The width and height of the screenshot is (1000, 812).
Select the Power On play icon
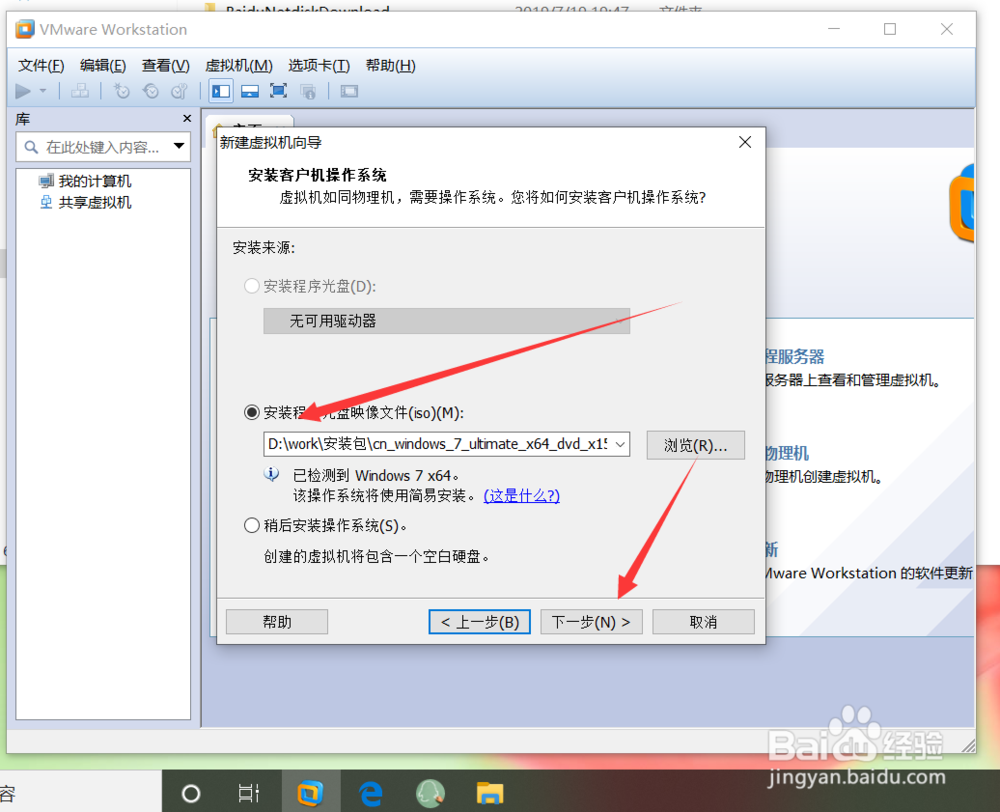point(22,91)
